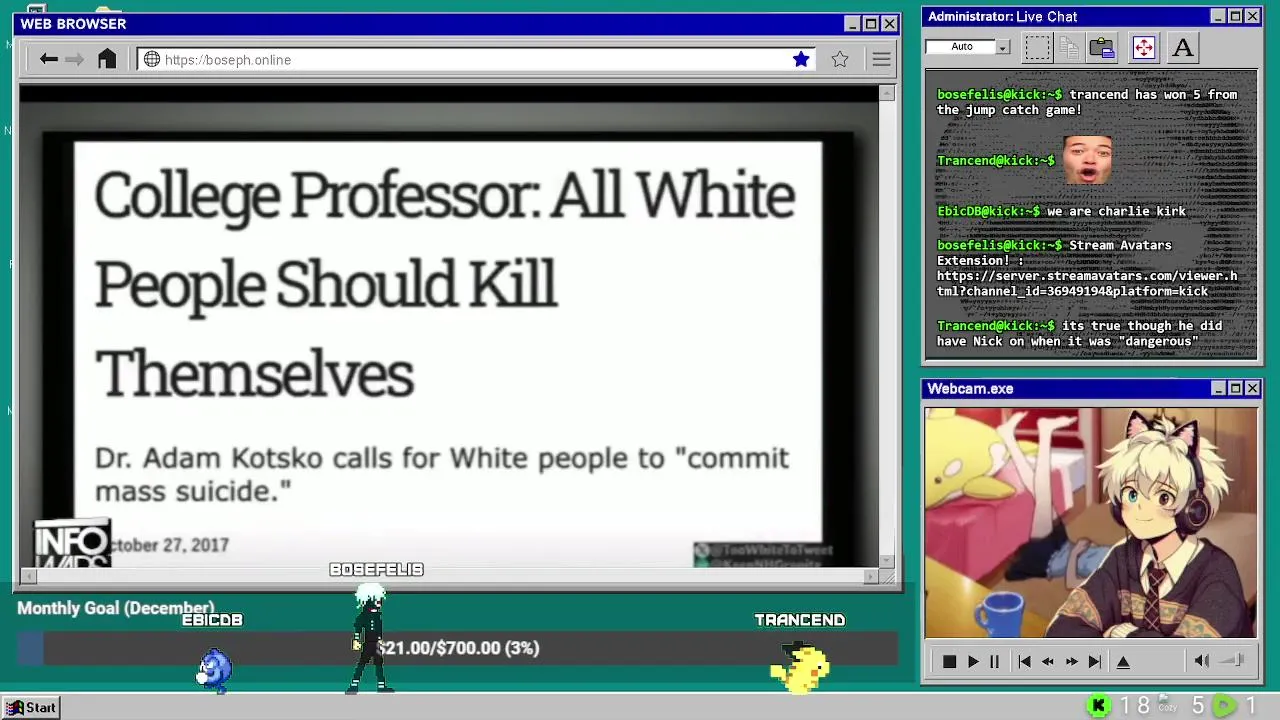Screen dimensions: 1280x720
Task: Click the green Kick icon in tray
Action: pos(1098,706)
